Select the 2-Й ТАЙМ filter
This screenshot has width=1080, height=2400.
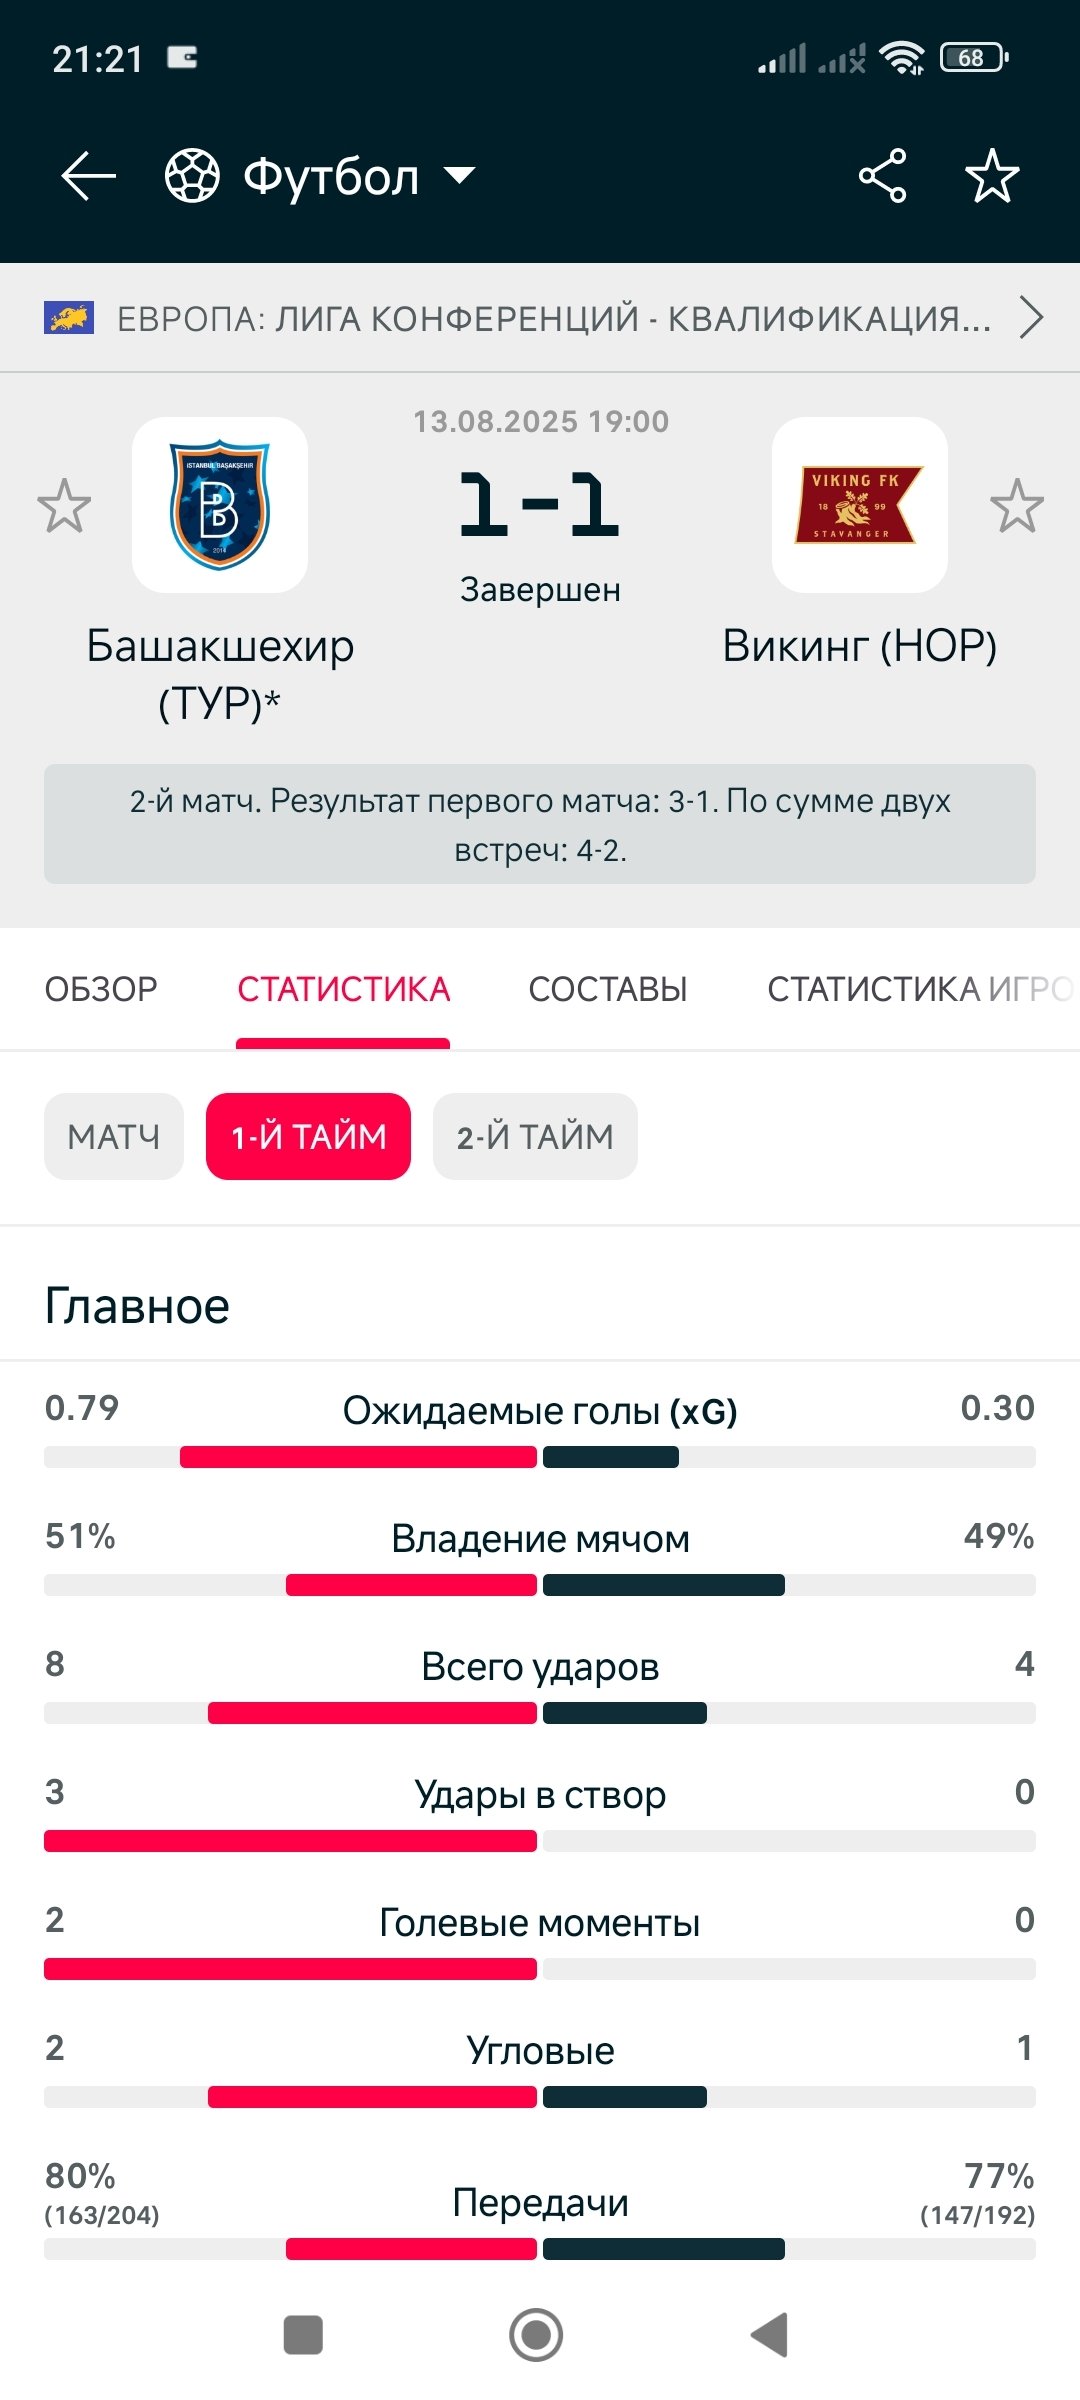click(x=535, y=1137)
